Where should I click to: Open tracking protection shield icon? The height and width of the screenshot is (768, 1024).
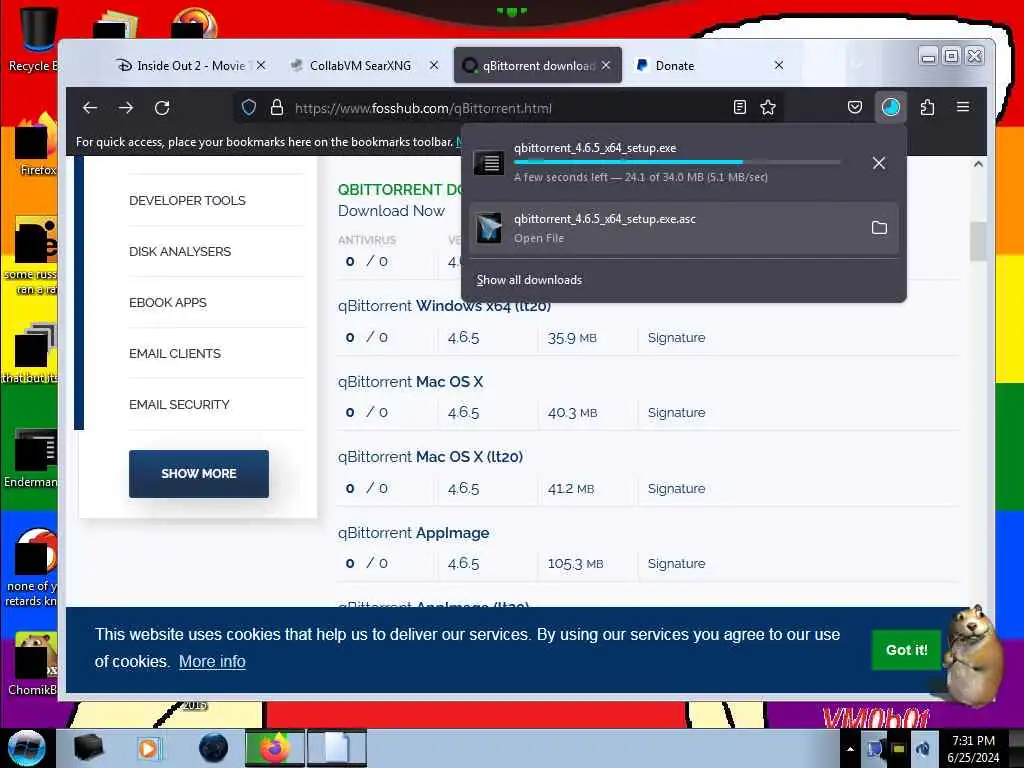click(x=249, y=108)
